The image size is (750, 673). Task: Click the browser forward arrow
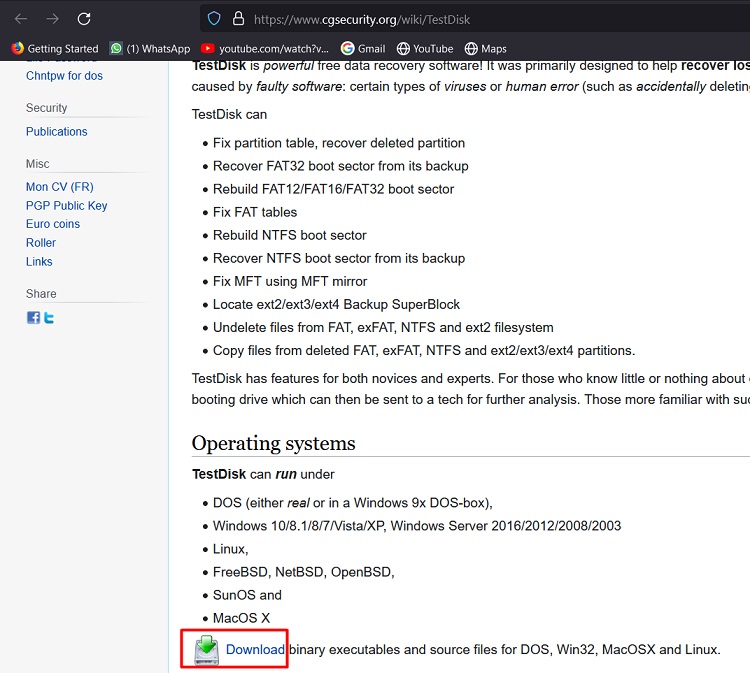tap(52, 19)
